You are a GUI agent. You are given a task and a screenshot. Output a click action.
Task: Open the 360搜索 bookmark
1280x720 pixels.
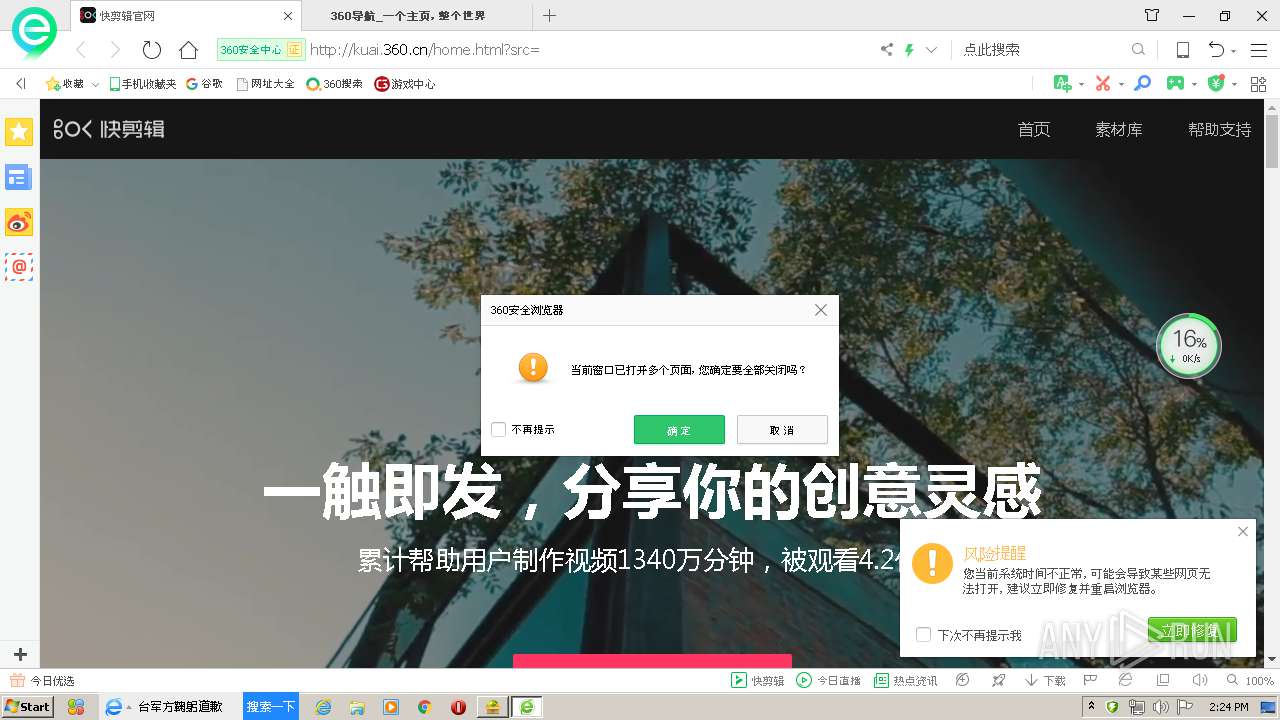(x=334, y=84)
